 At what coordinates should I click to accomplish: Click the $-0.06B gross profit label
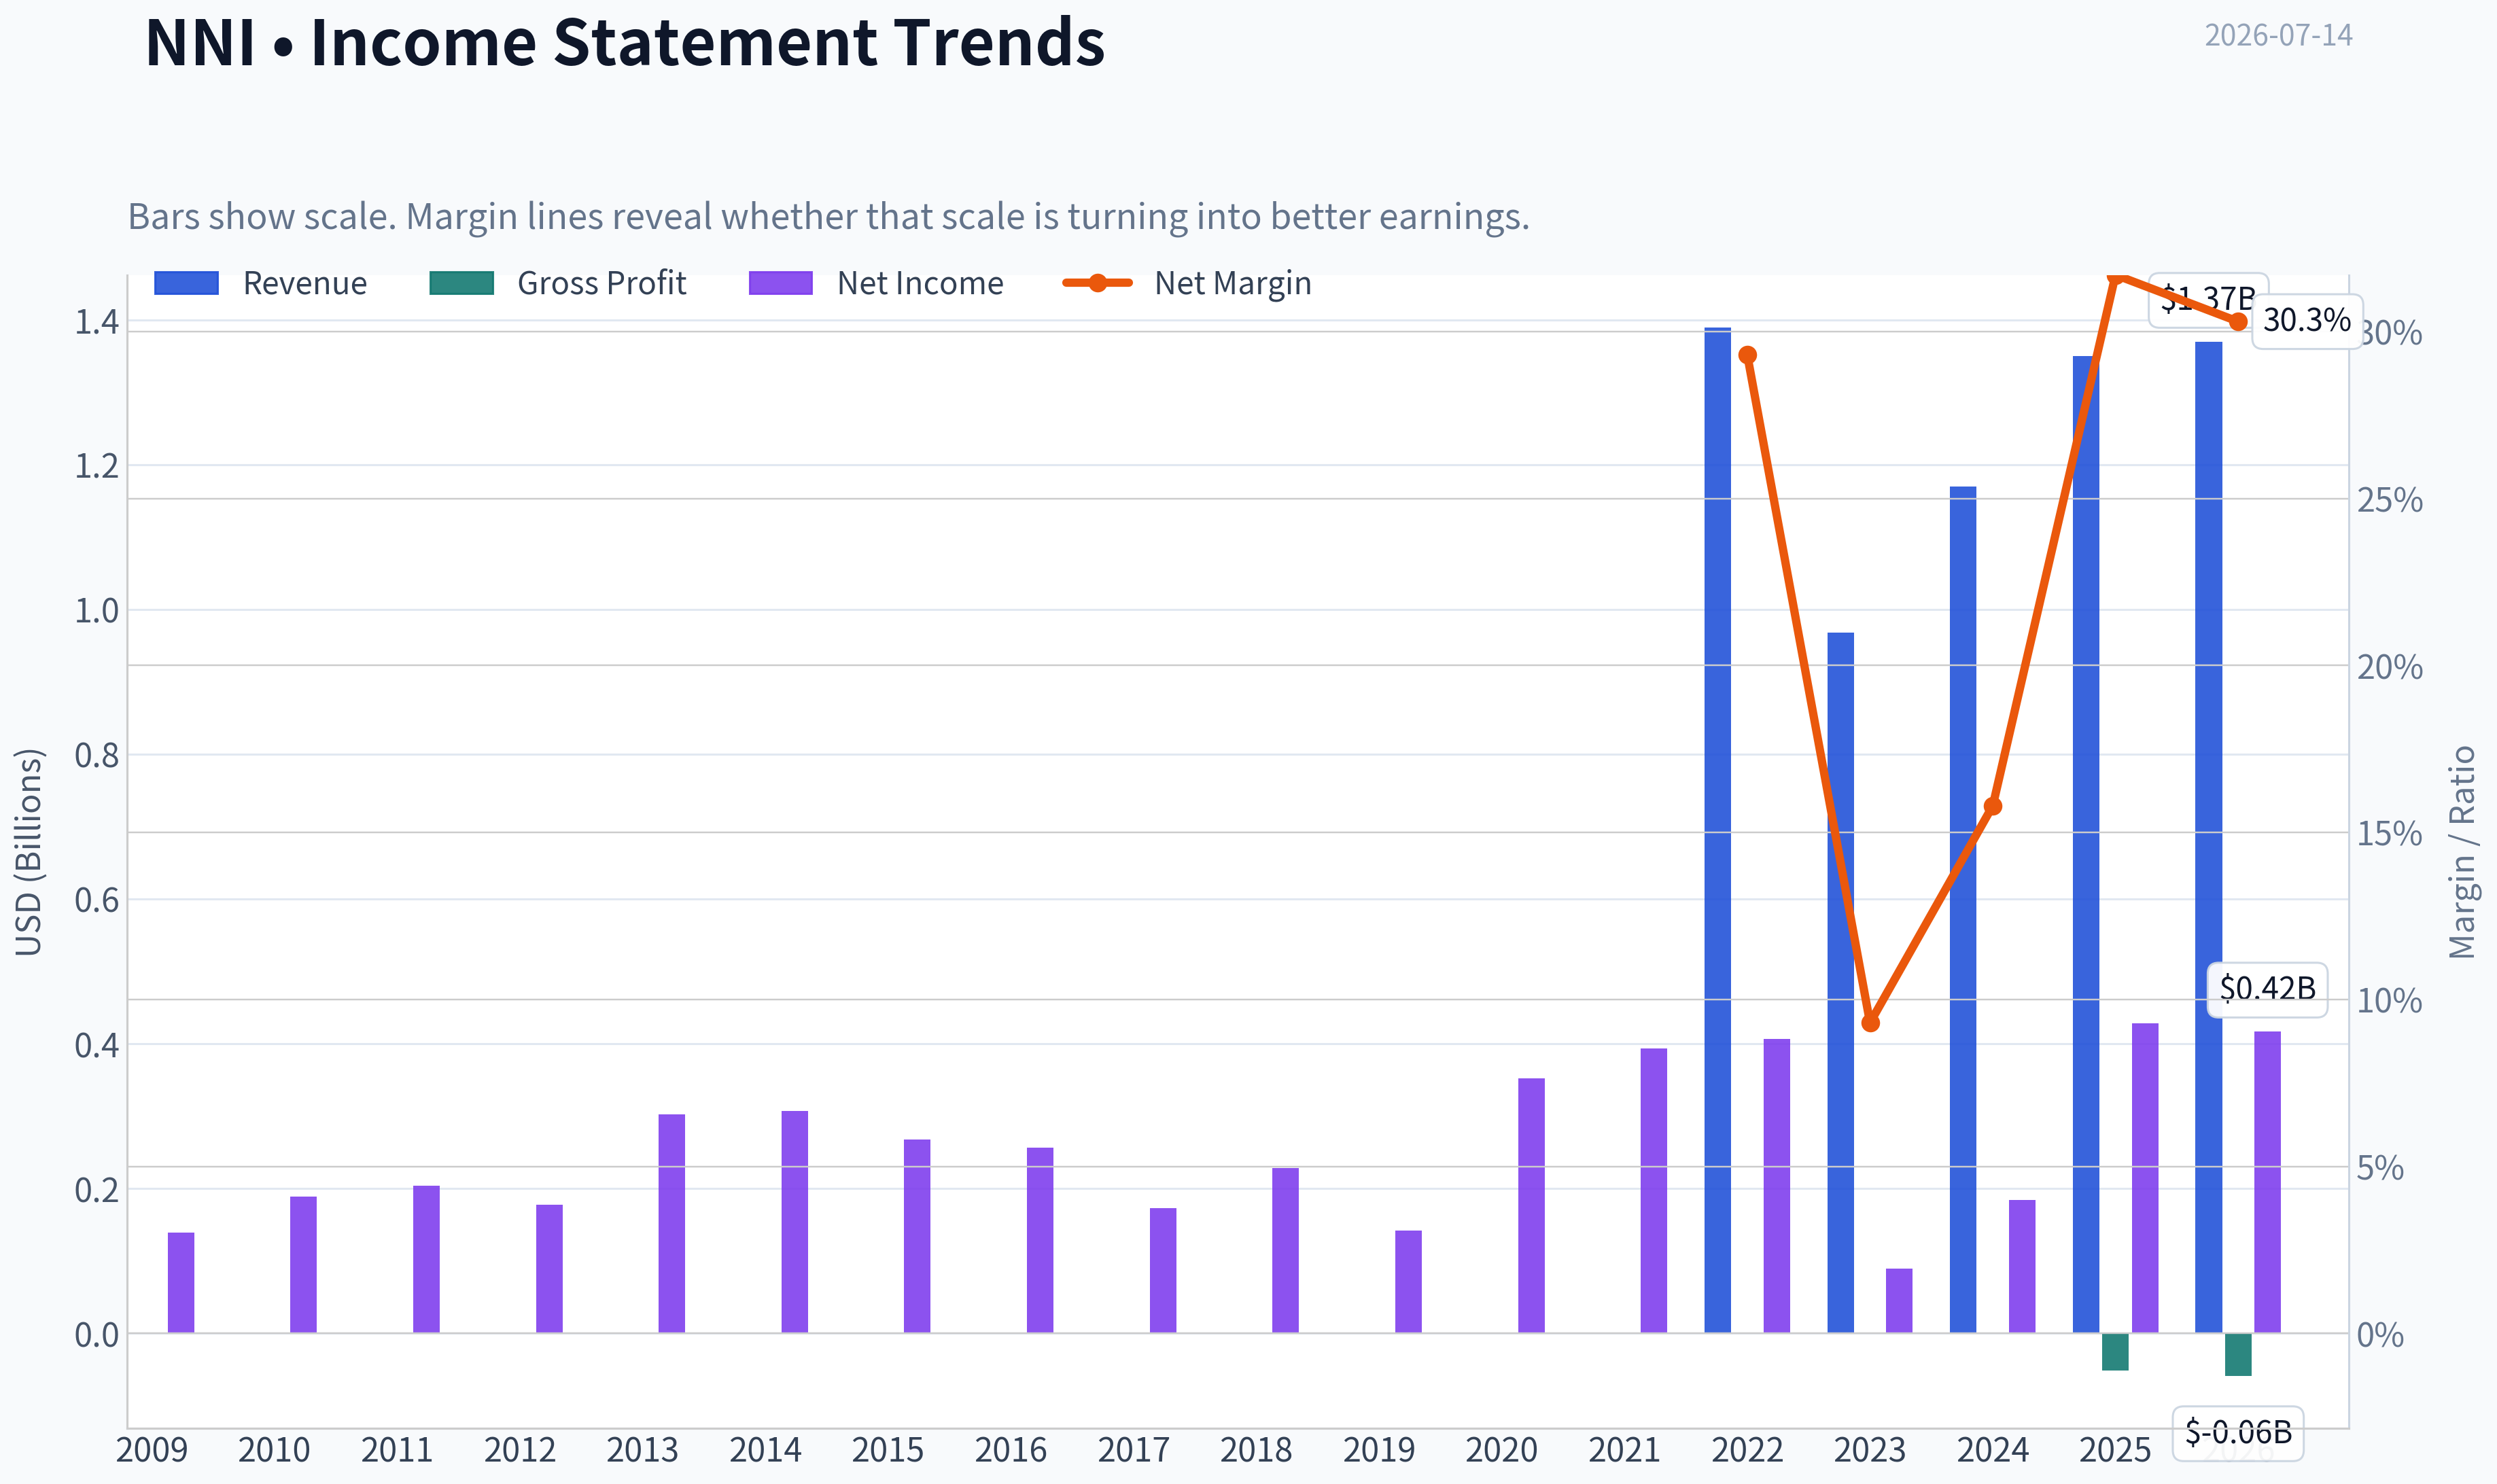click(2238, 1432)
